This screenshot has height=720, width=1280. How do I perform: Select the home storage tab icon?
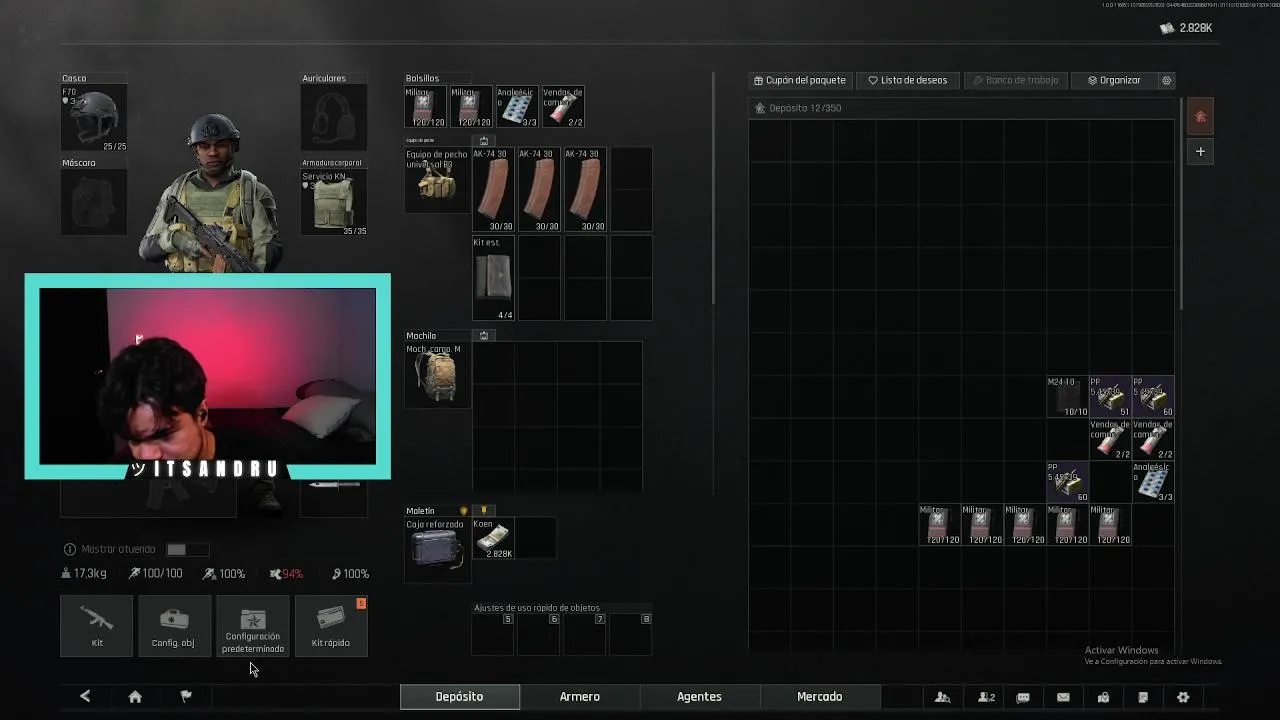[x=1201, y=117]
